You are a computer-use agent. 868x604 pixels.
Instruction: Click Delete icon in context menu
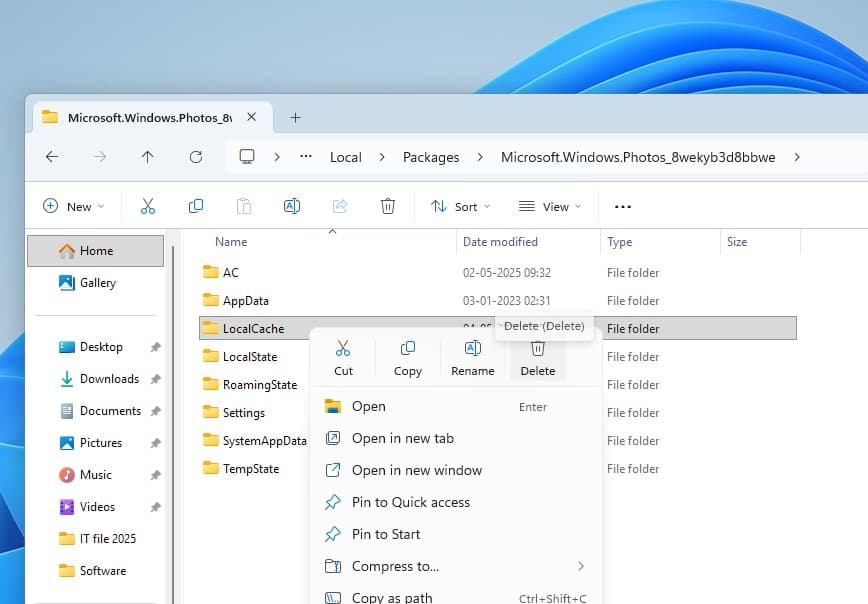537,349
